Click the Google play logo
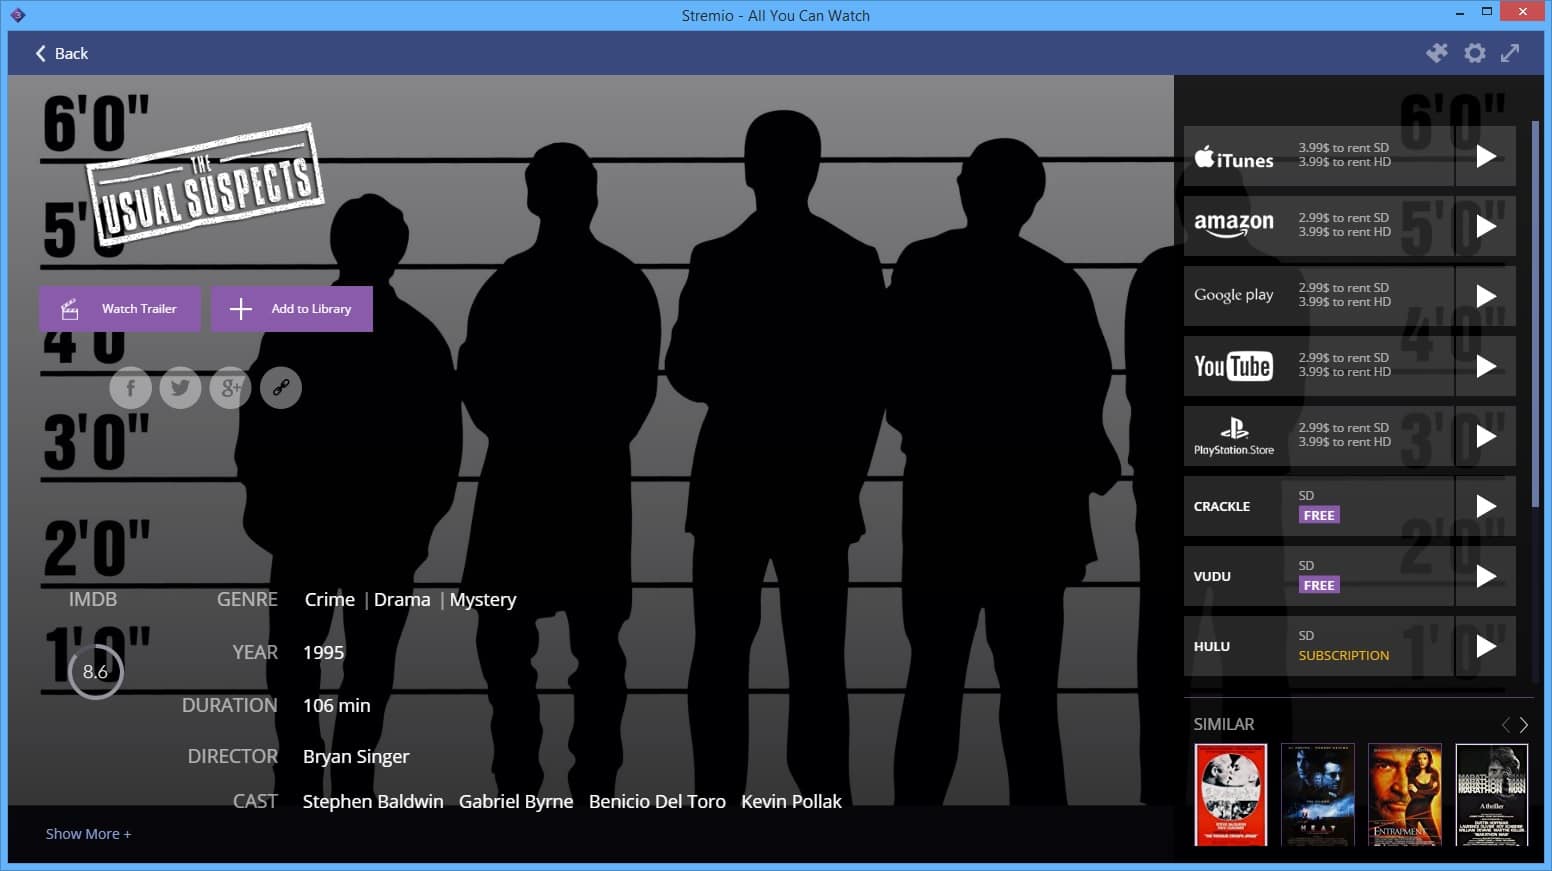 1234,295
